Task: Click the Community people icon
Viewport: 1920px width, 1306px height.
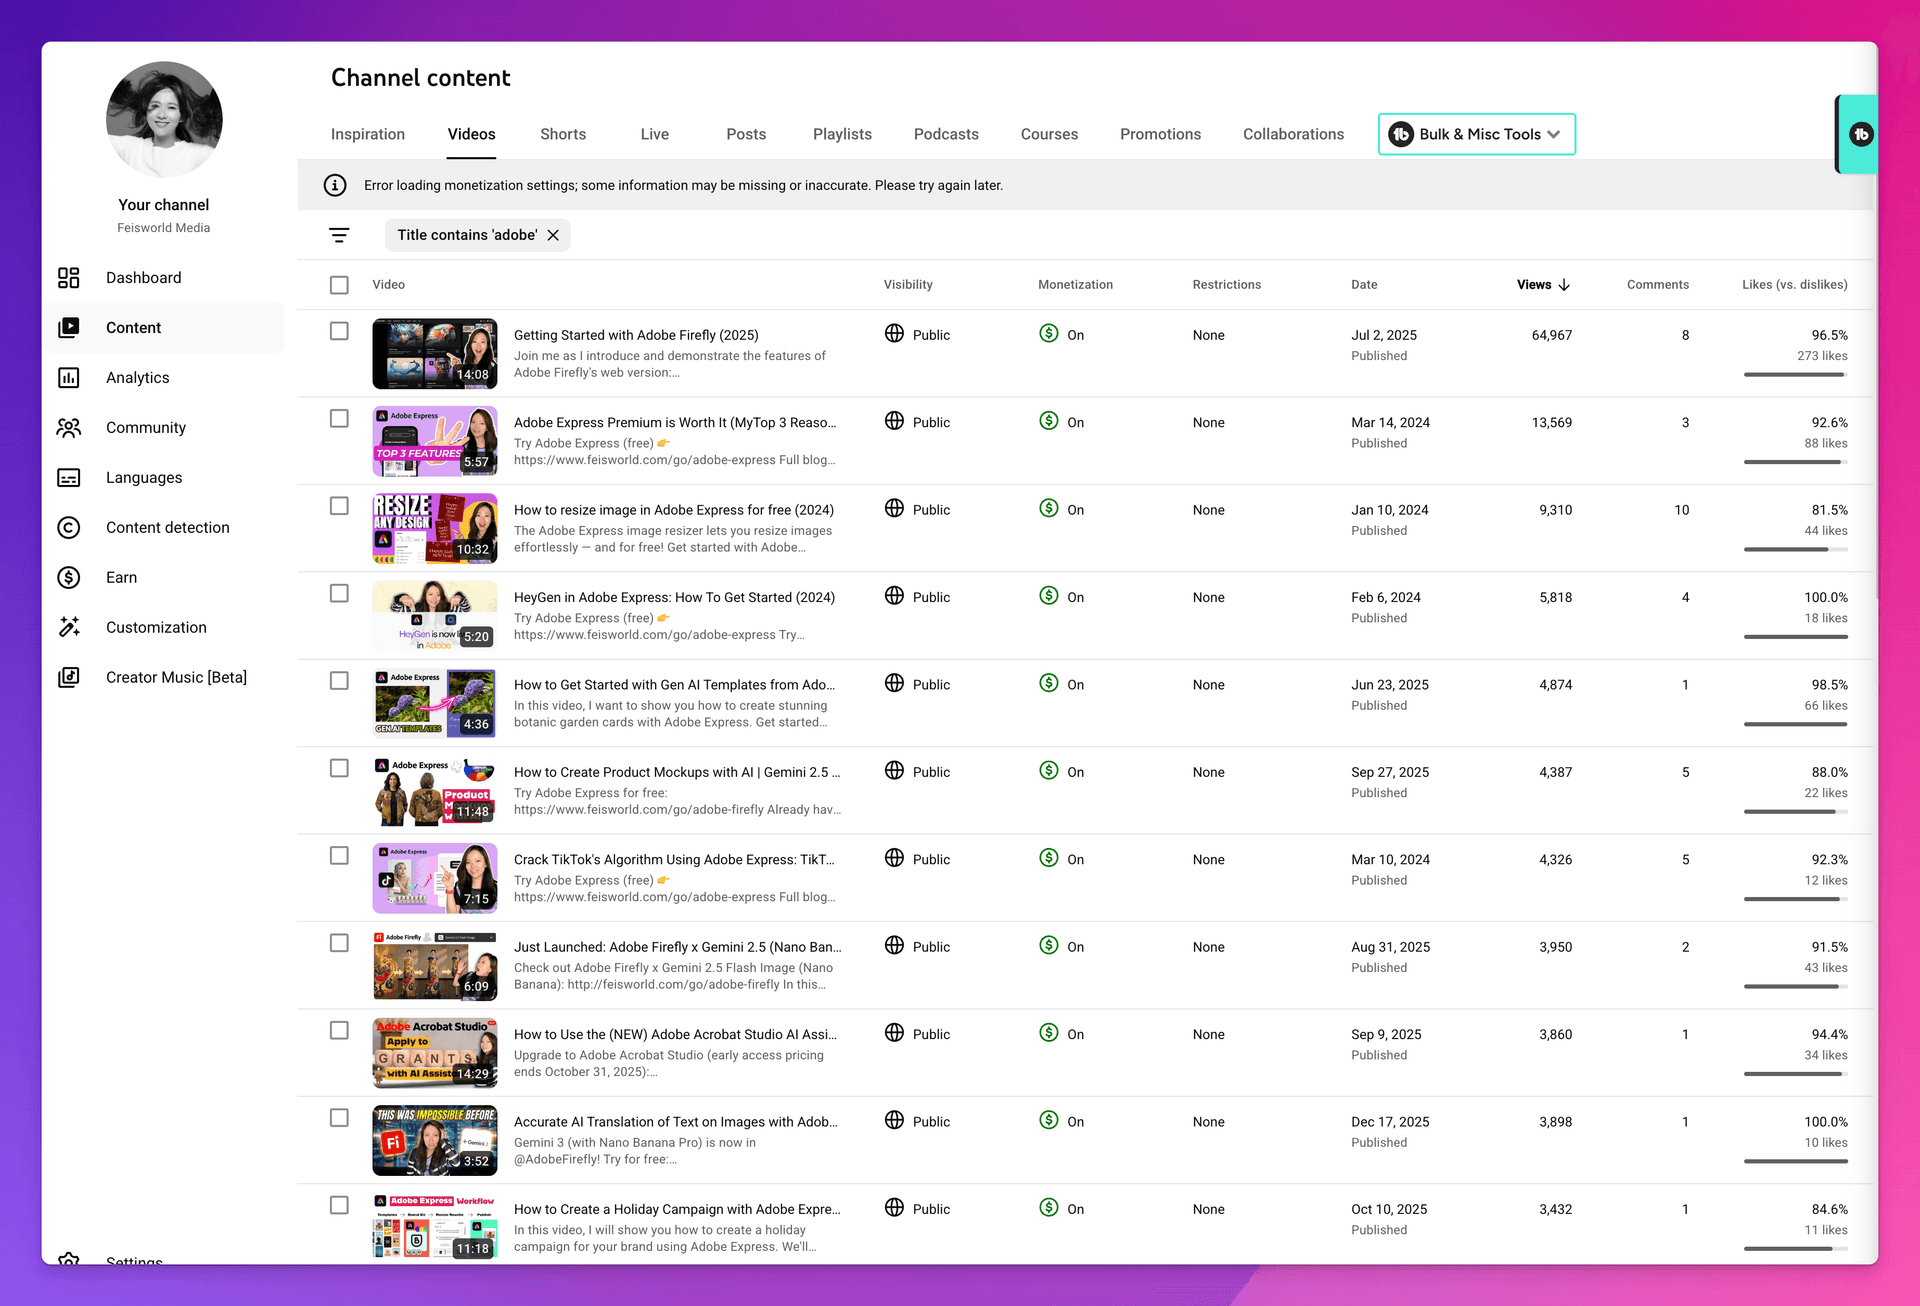Action: [x=69, y=428]
